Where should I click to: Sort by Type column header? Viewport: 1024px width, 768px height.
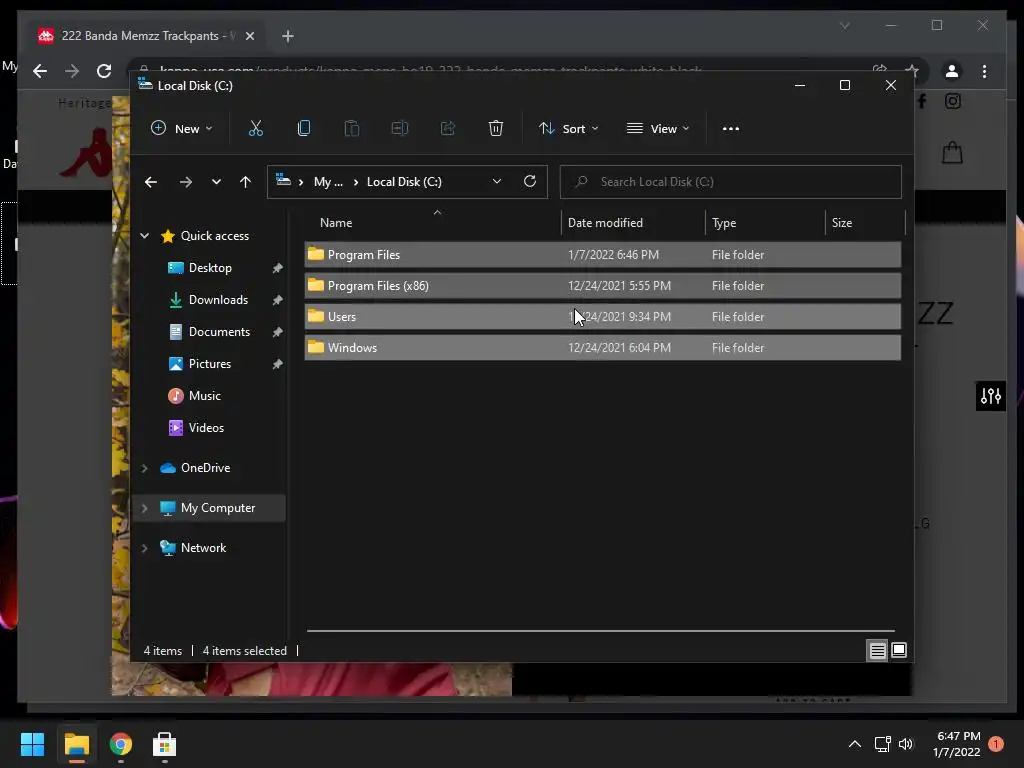(765, 223)
